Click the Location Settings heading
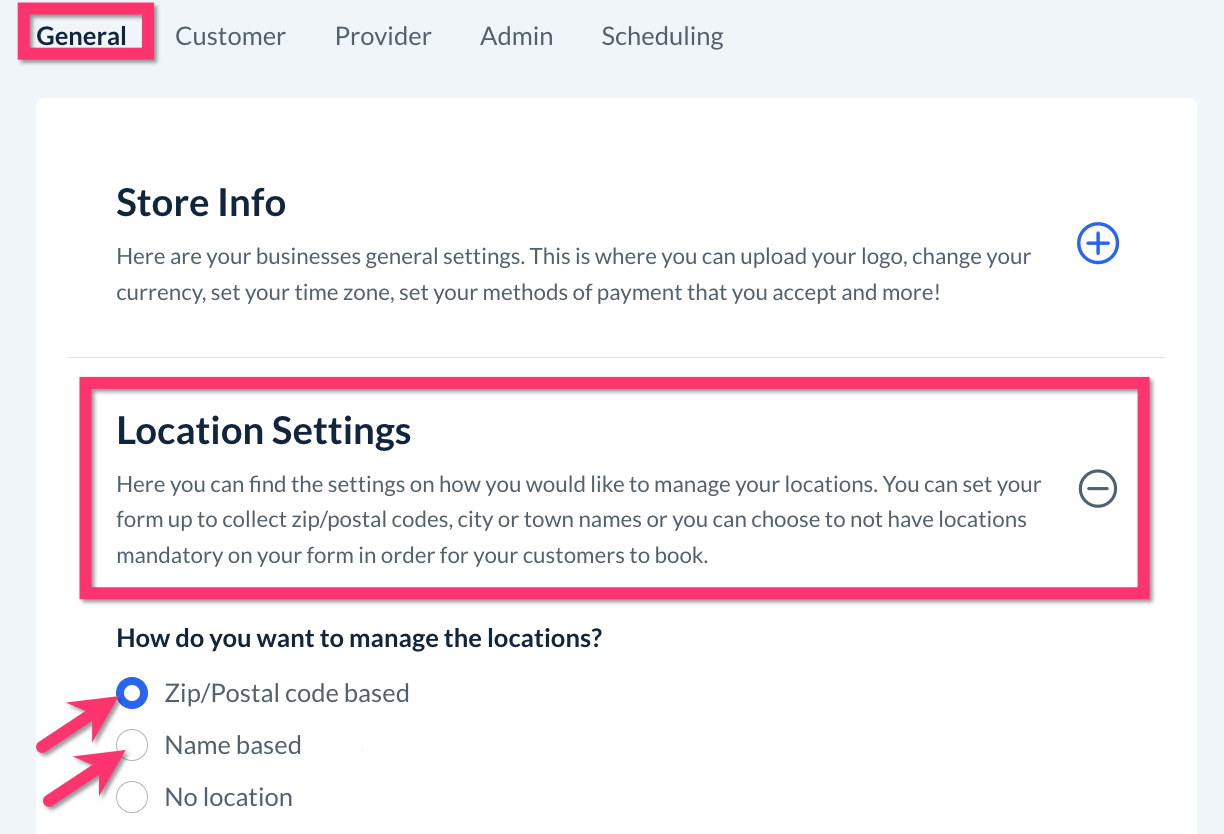Image resolution: width=1224 pixels, height=834 pixels. pos(264,431)
